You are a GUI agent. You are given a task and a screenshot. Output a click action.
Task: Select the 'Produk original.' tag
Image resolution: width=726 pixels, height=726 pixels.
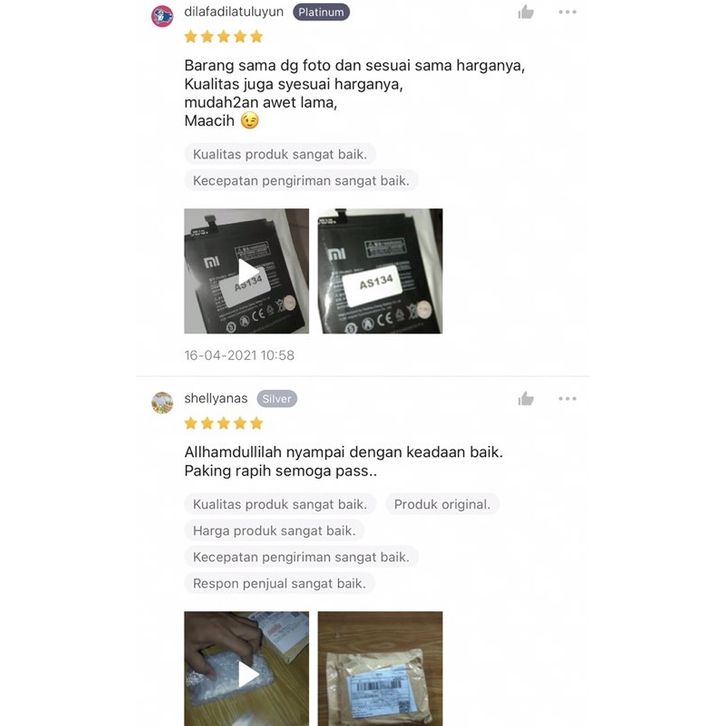tap(442, 504)
